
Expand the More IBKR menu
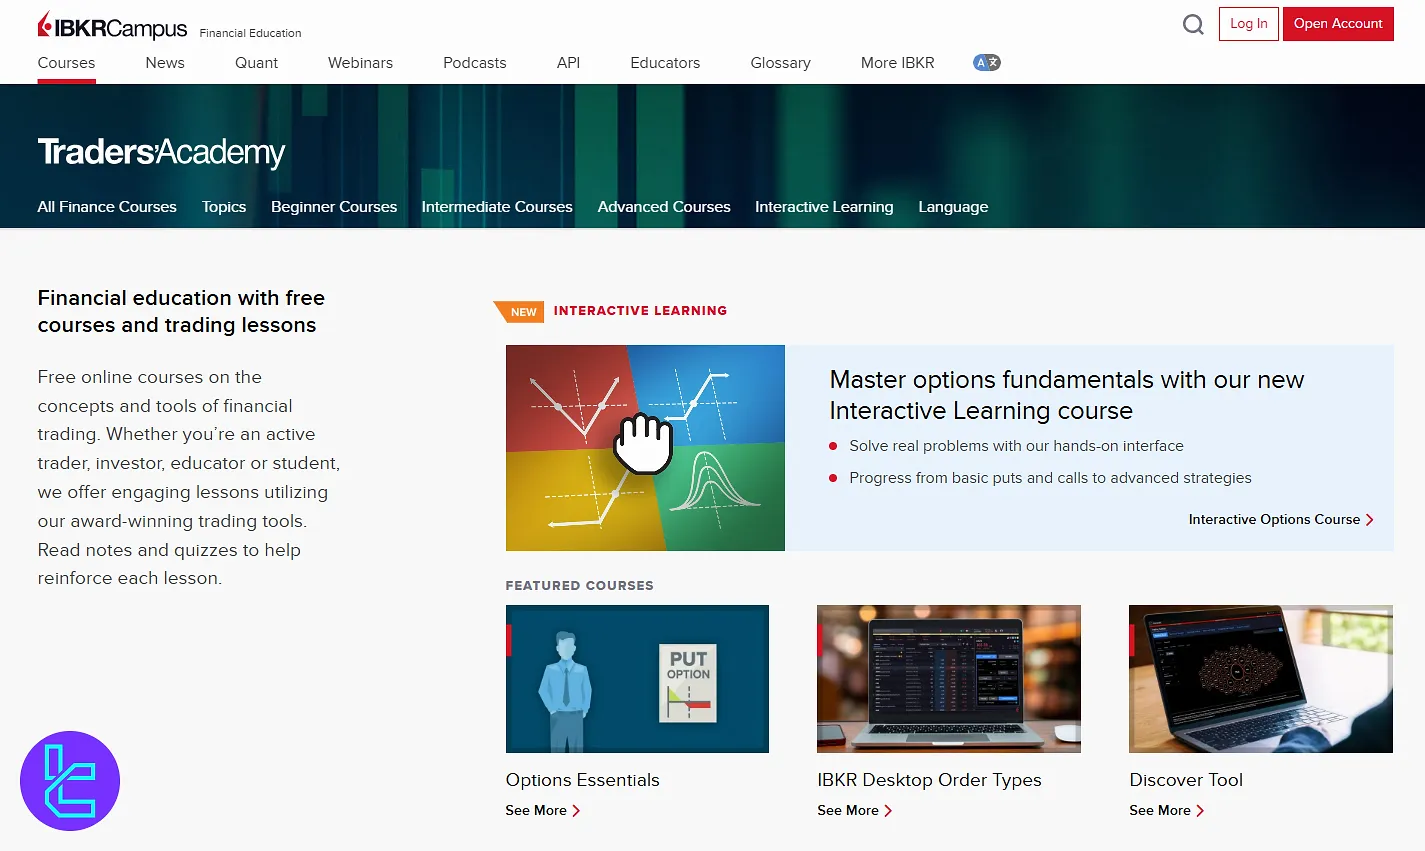(898, 62)
